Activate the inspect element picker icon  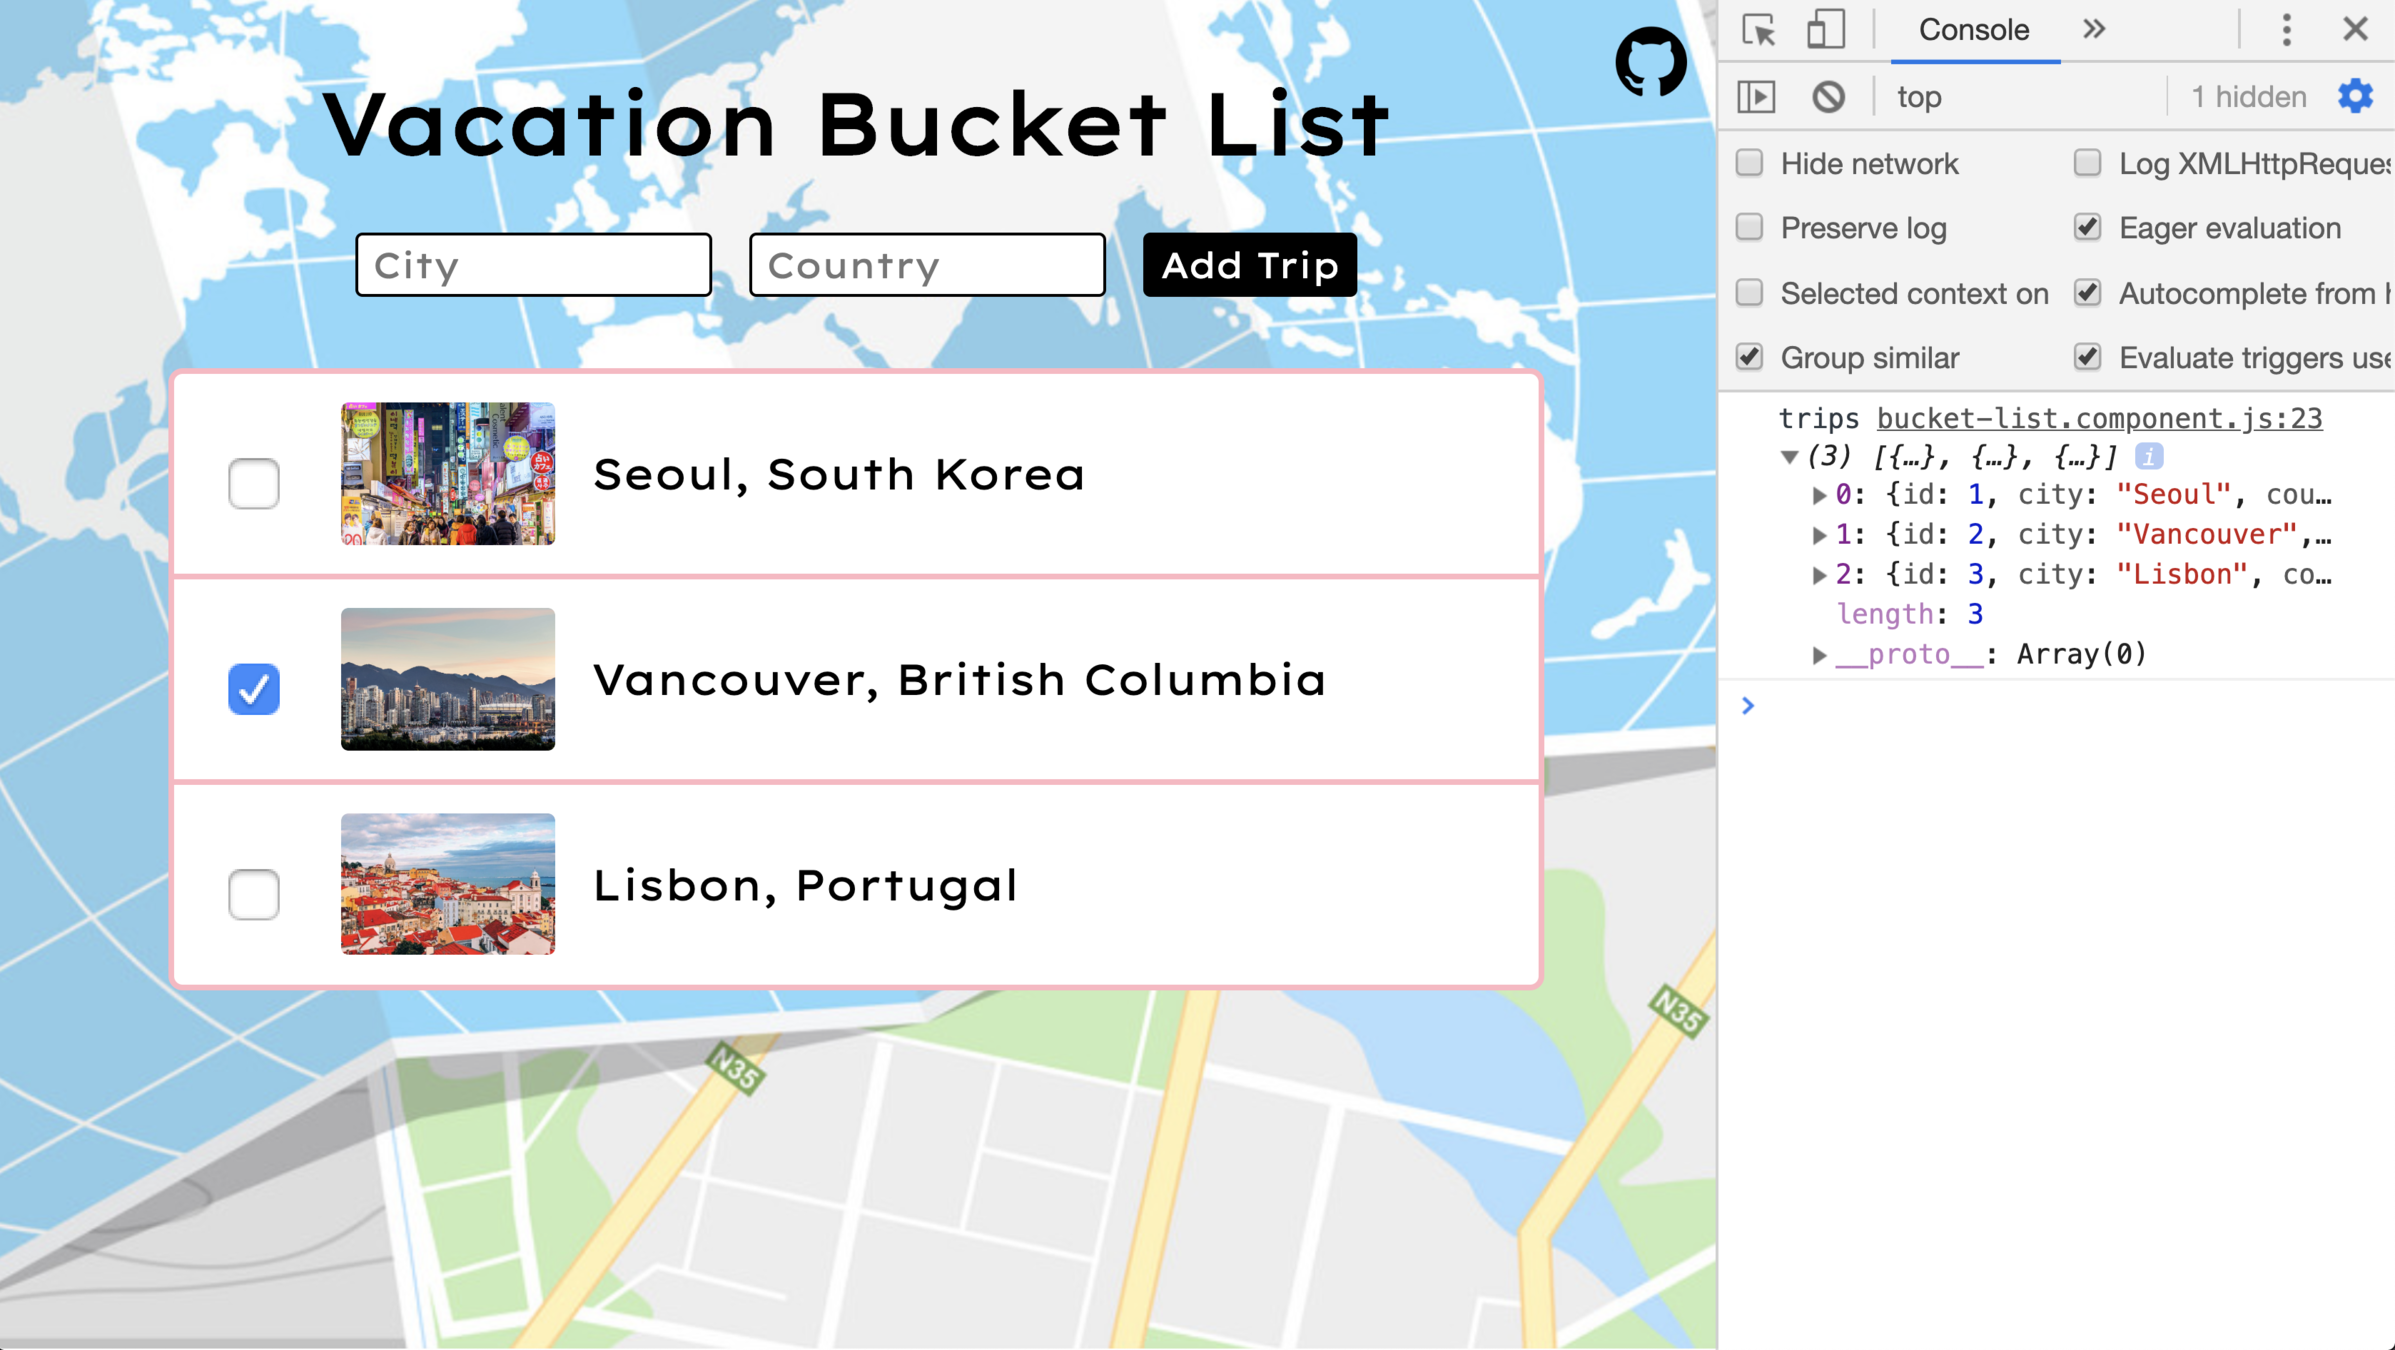(x=1759, y=30)
